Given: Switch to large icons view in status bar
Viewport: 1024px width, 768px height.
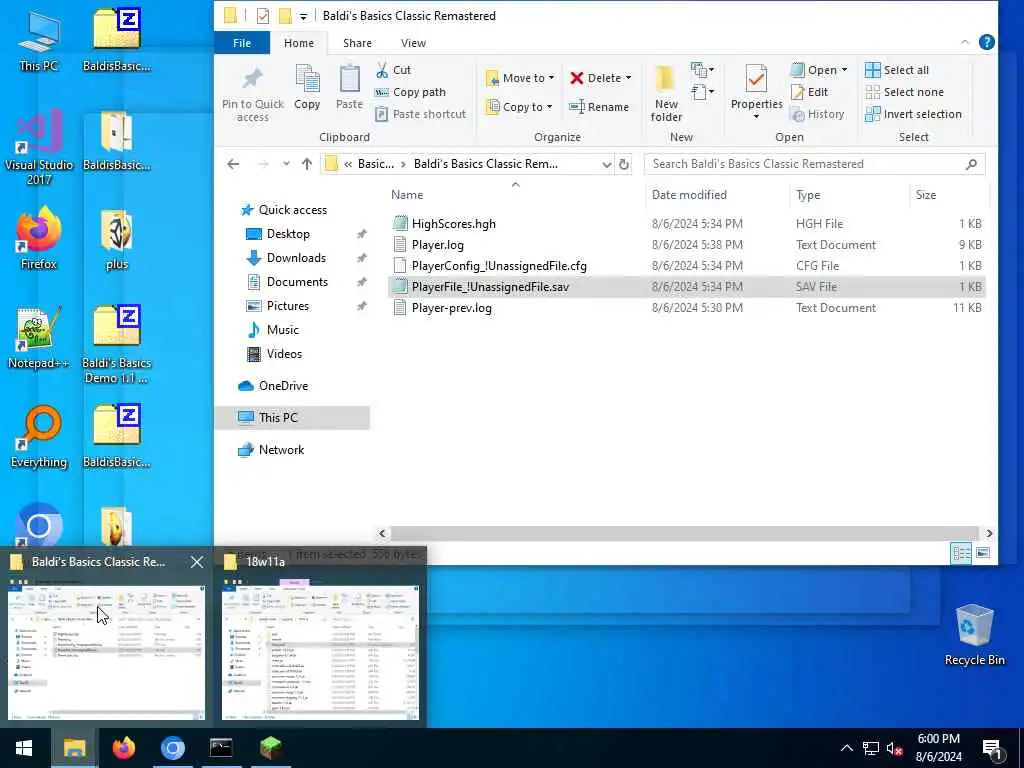Looking at the screenshot, I should coord(983,554).
